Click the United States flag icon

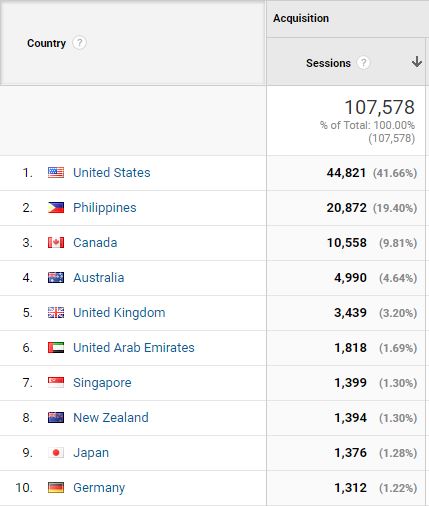56,173
